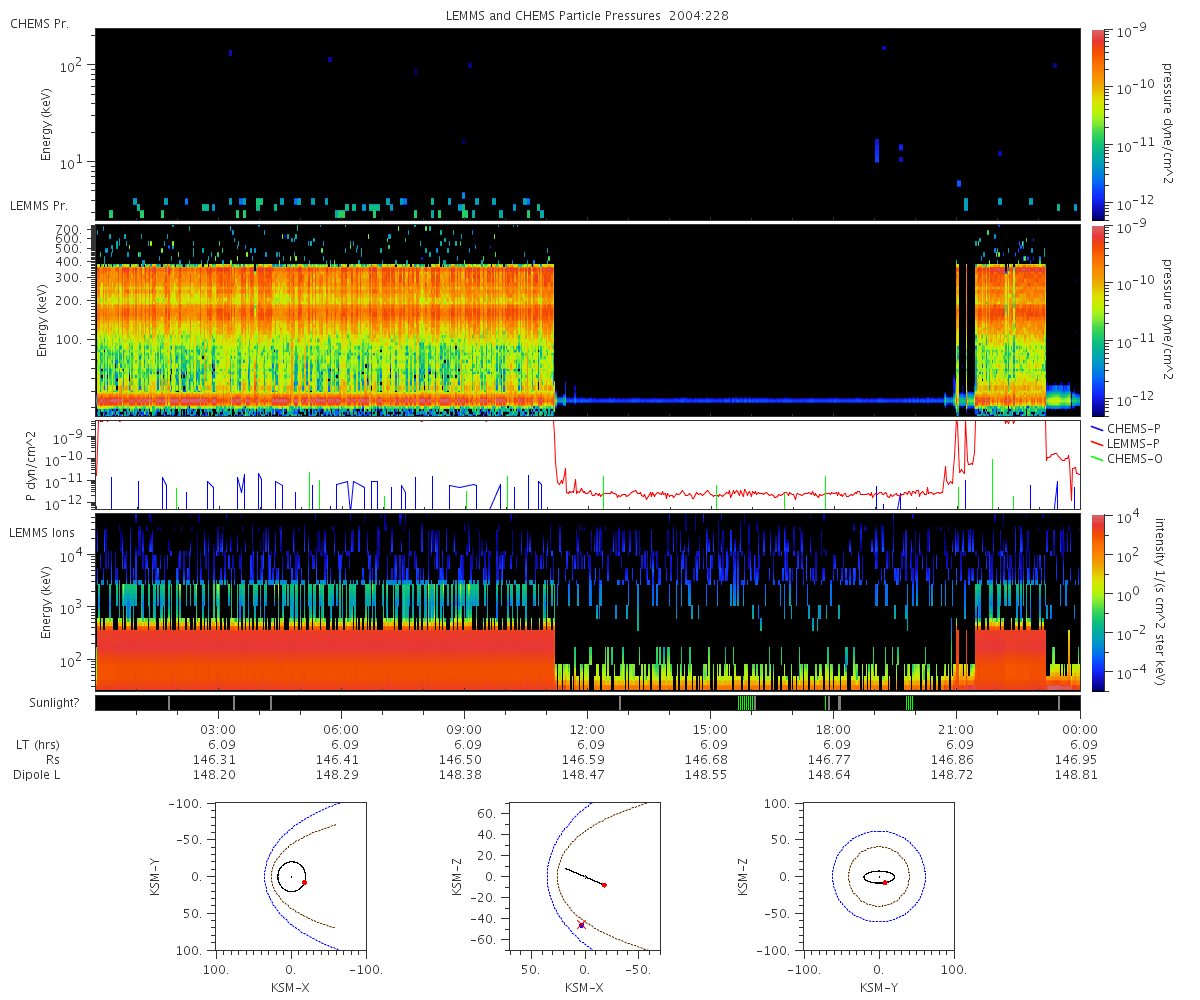Click the green sunlight marker after 15:00
1200x1000 pixels.
click(x=746, y=703)
